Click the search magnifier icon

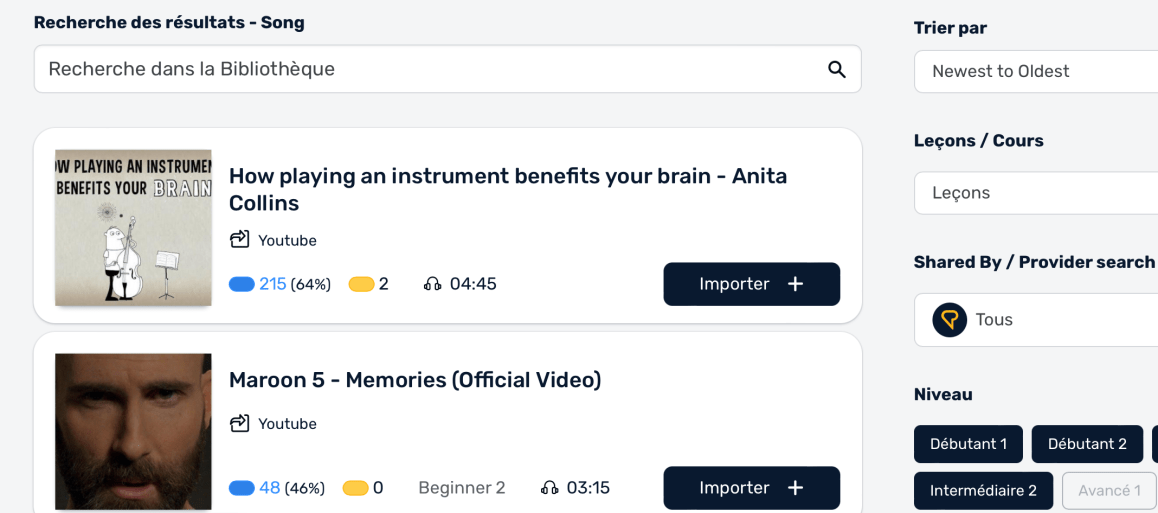click(837, 69)
